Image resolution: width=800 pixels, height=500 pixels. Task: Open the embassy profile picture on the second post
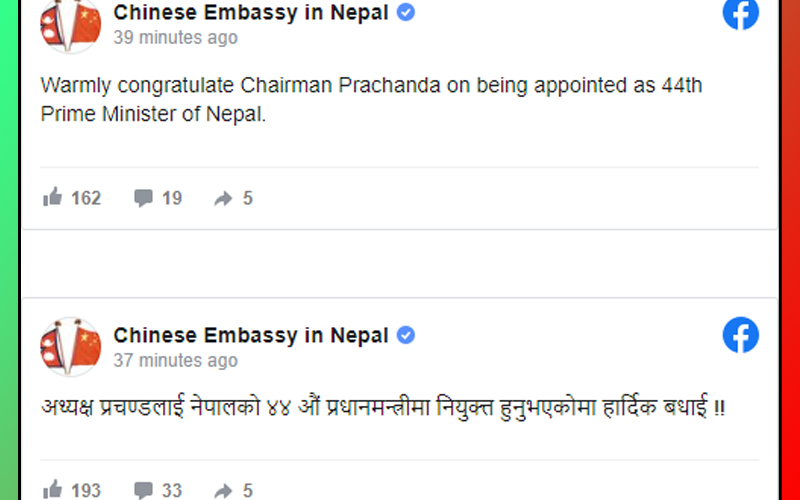coord(70,347)
